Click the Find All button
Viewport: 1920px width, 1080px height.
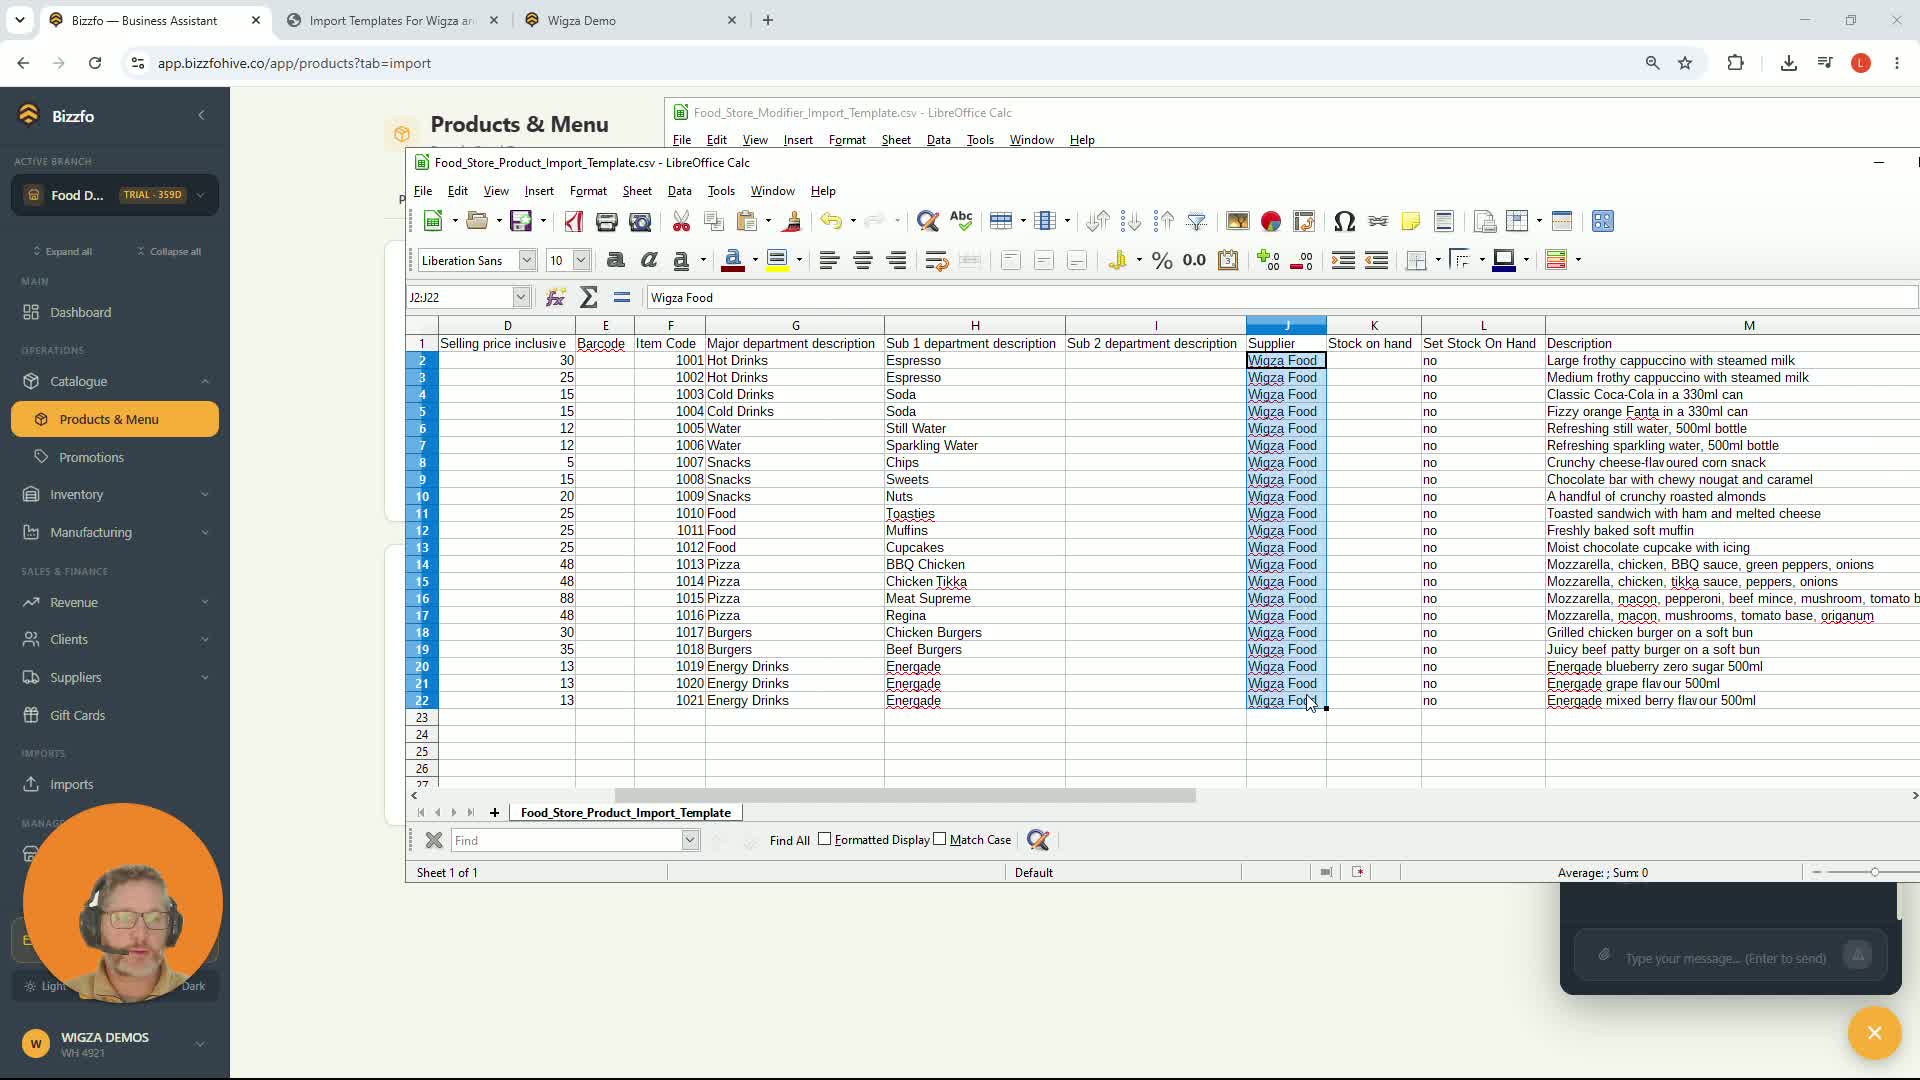point(789,840)
